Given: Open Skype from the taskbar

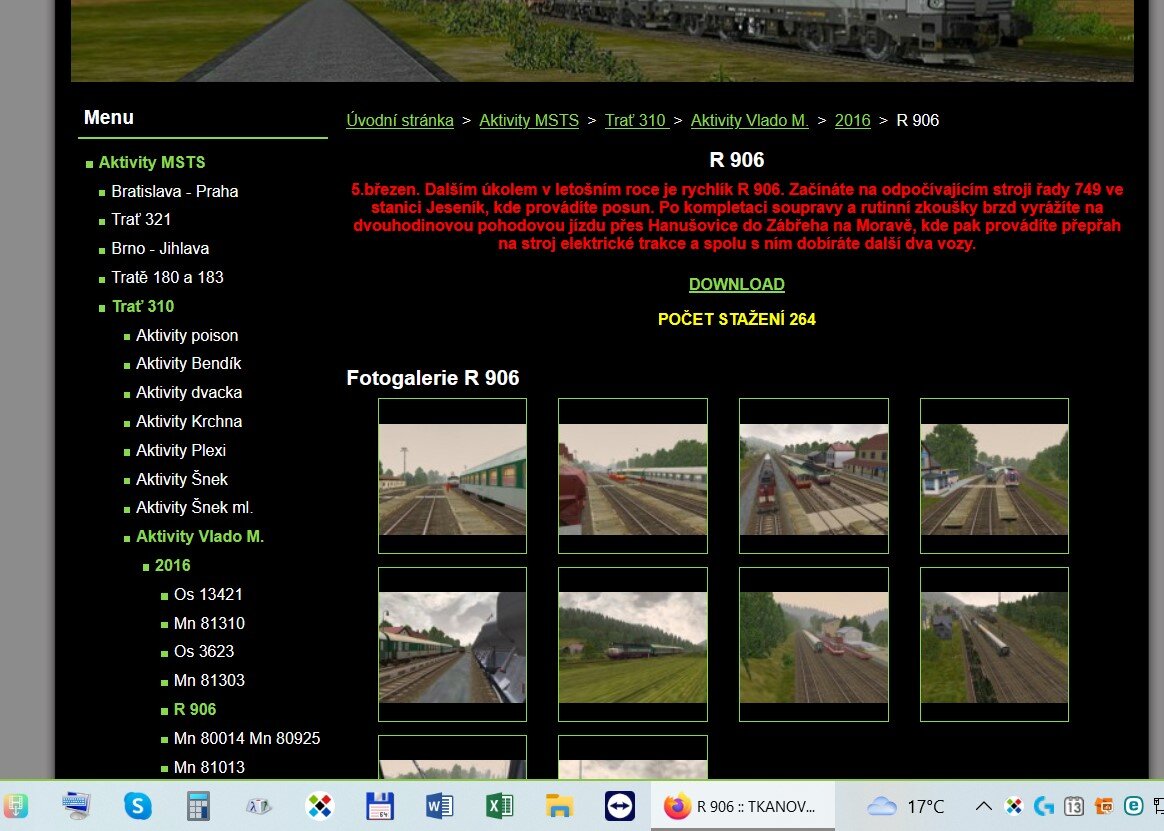Looking at the screenshot, I should coord(137,806).
